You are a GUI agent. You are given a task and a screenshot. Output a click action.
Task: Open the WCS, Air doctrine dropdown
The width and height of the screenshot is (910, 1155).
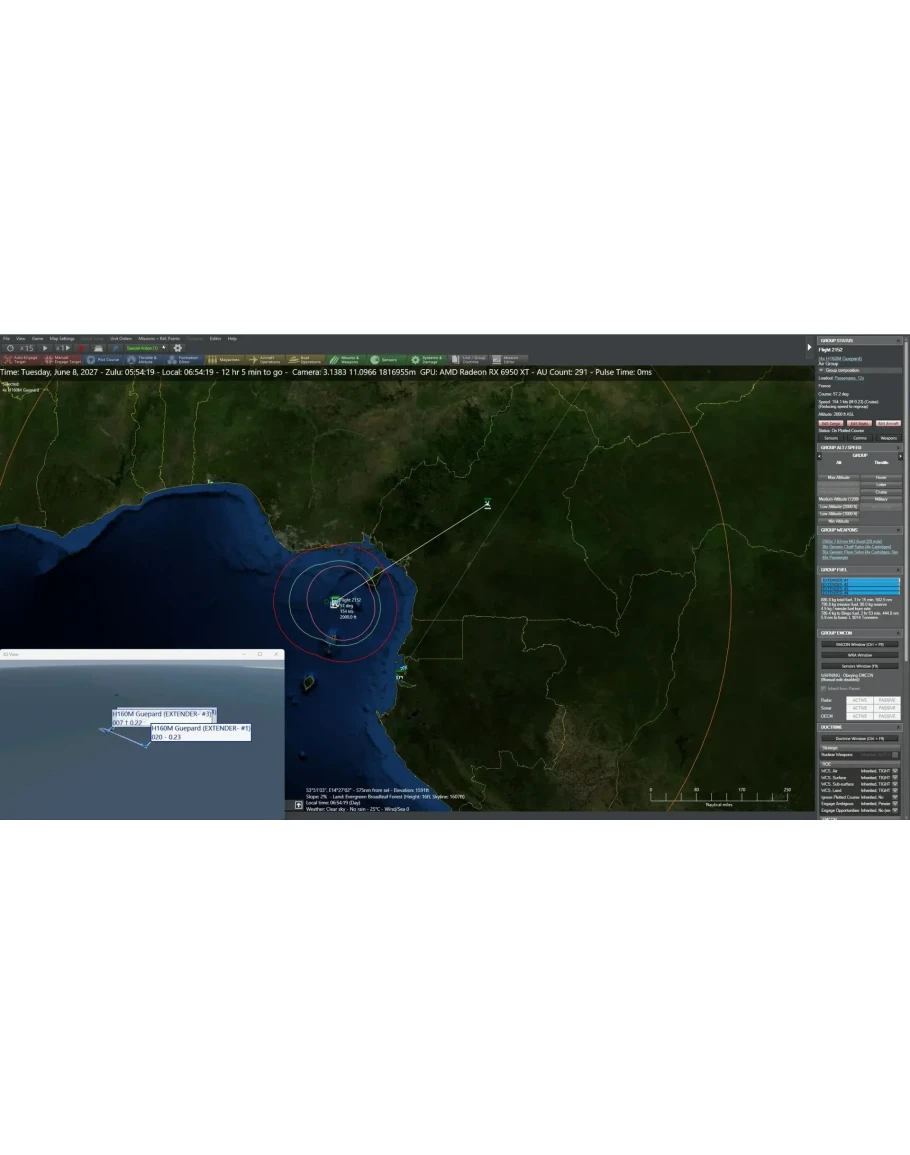pyautogui.click(x=895, y=771)
